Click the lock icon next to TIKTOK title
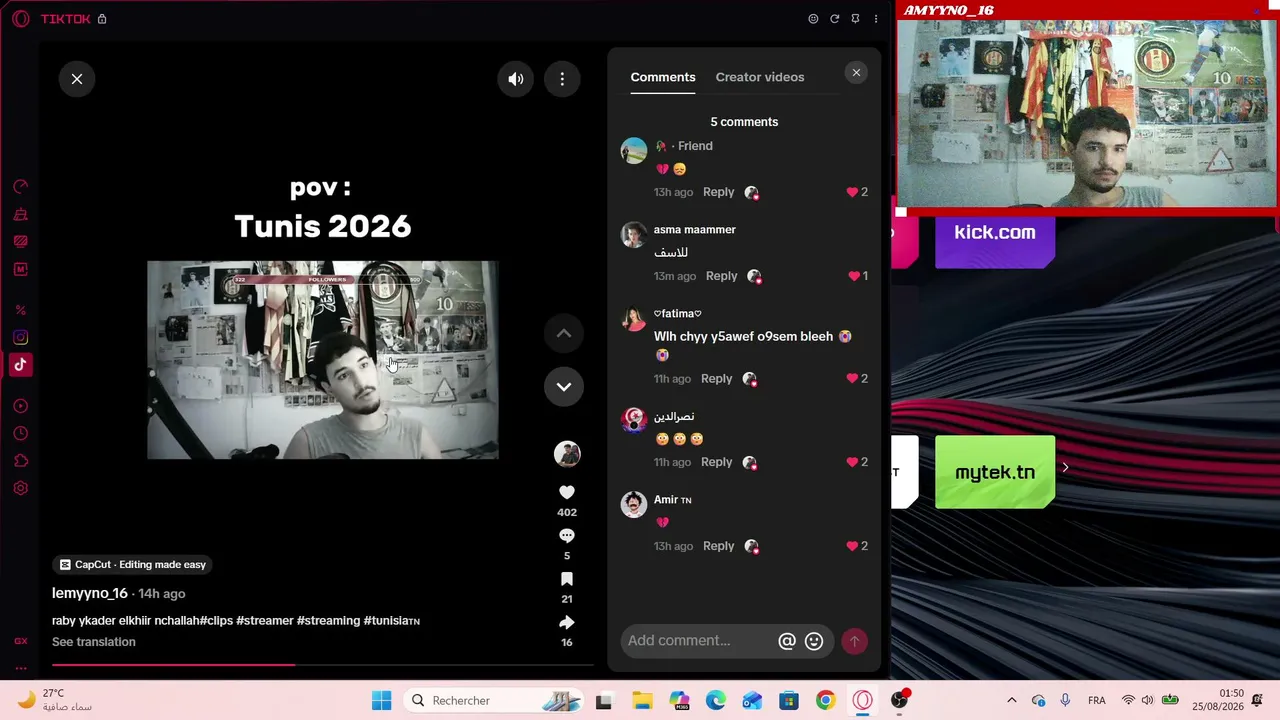The image size is (1280, 720). pyautogui.click(x=102, y=19)
